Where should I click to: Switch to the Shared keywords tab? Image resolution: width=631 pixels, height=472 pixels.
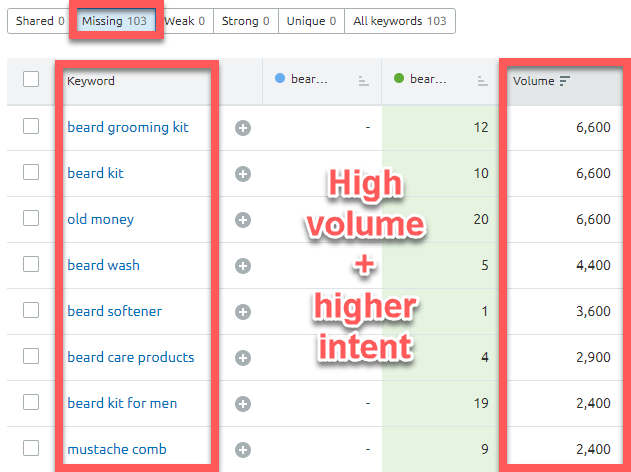(x=40, y=21)
